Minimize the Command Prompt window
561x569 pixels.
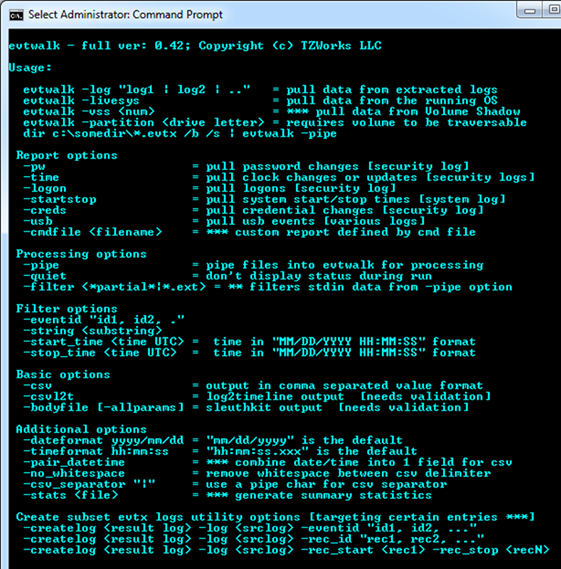click(x=529, y=11)
